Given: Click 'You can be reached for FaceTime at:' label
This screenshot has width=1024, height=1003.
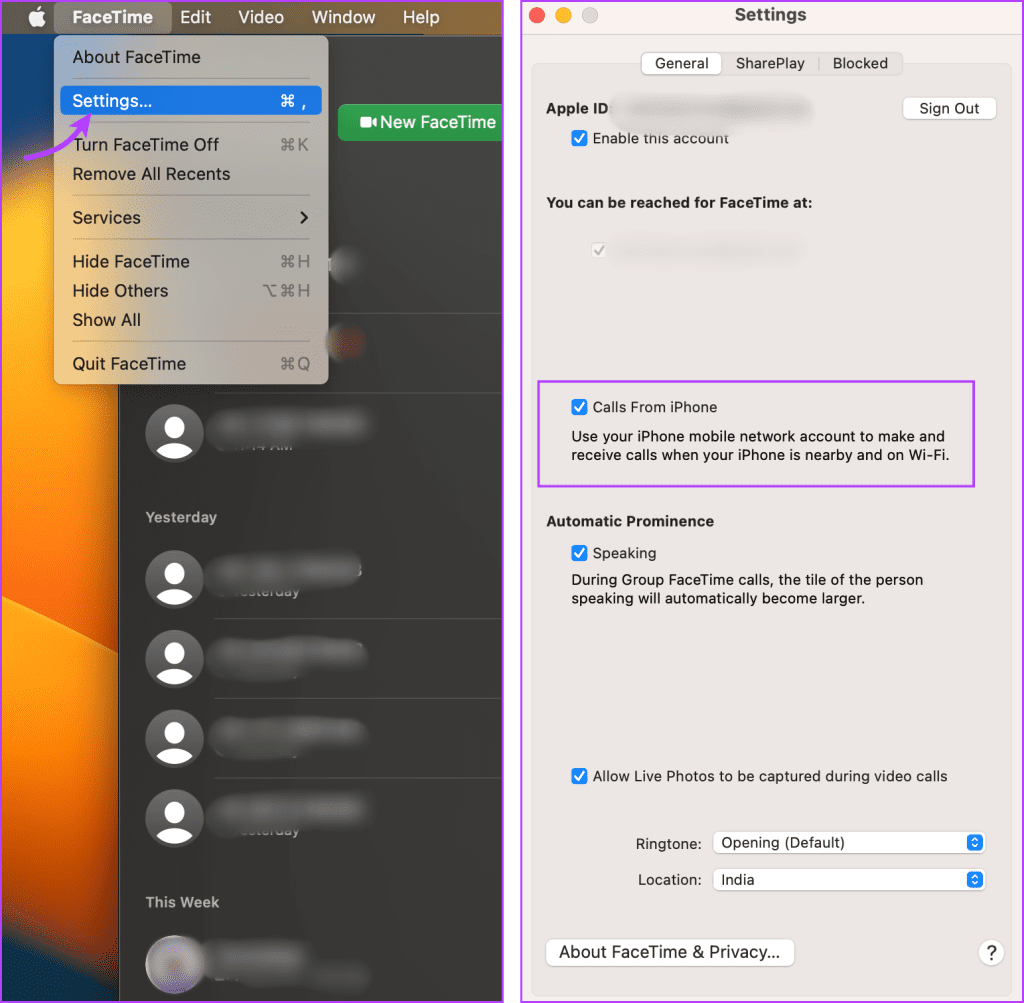Looking at the screenshot, I should (x=679, y=202).
